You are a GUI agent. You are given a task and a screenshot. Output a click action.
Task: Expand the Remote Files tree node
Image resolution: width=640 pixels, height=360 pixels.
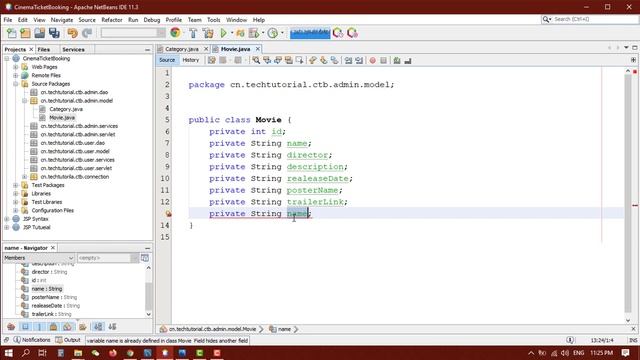16,76
